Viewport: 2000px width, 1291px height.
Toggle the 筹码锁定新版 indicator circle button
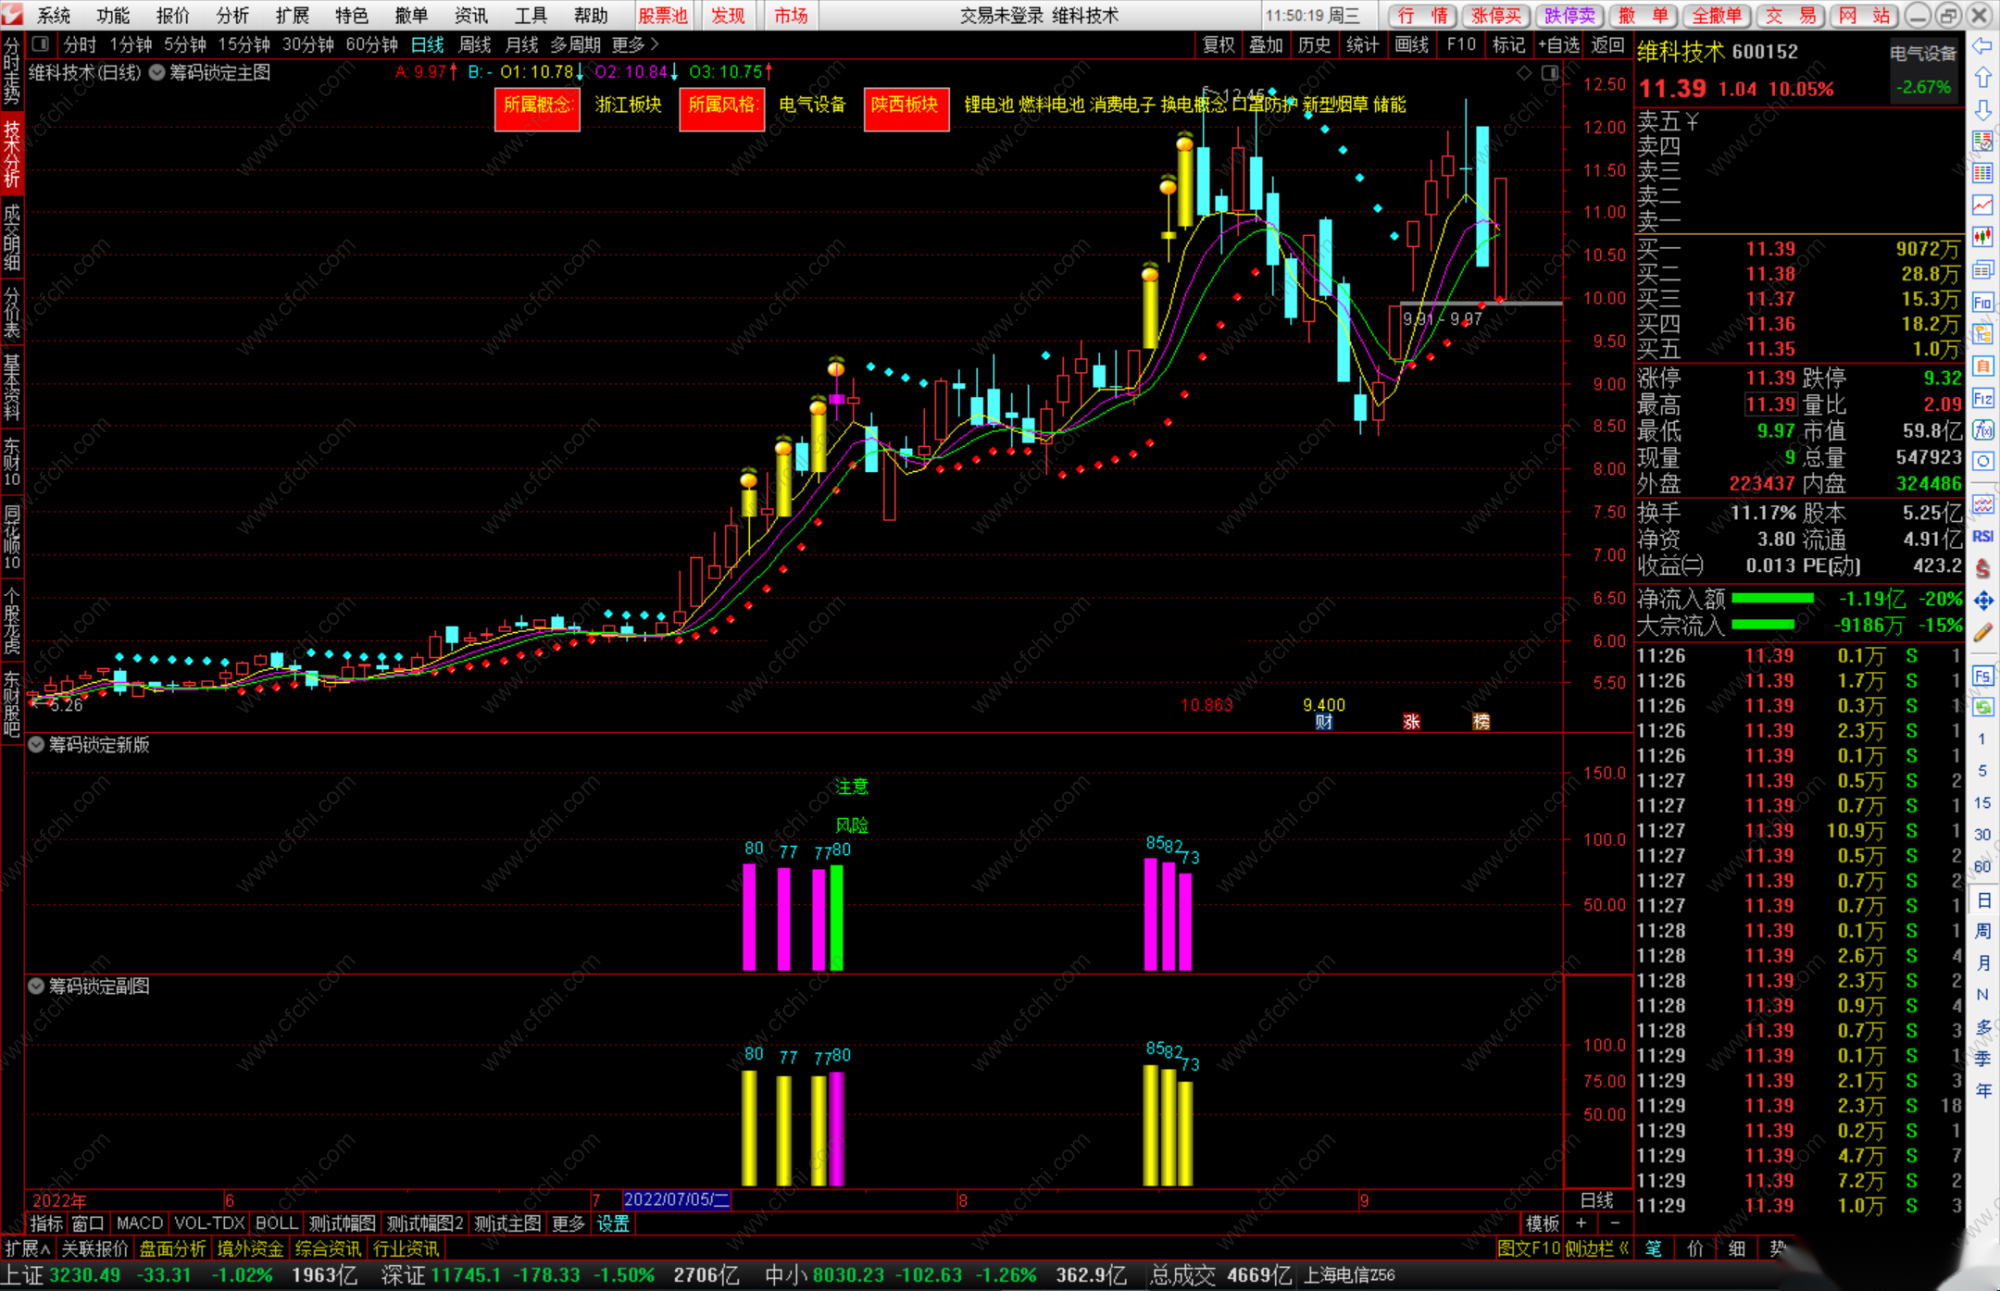pyautogui.click(x=37, y=745)
